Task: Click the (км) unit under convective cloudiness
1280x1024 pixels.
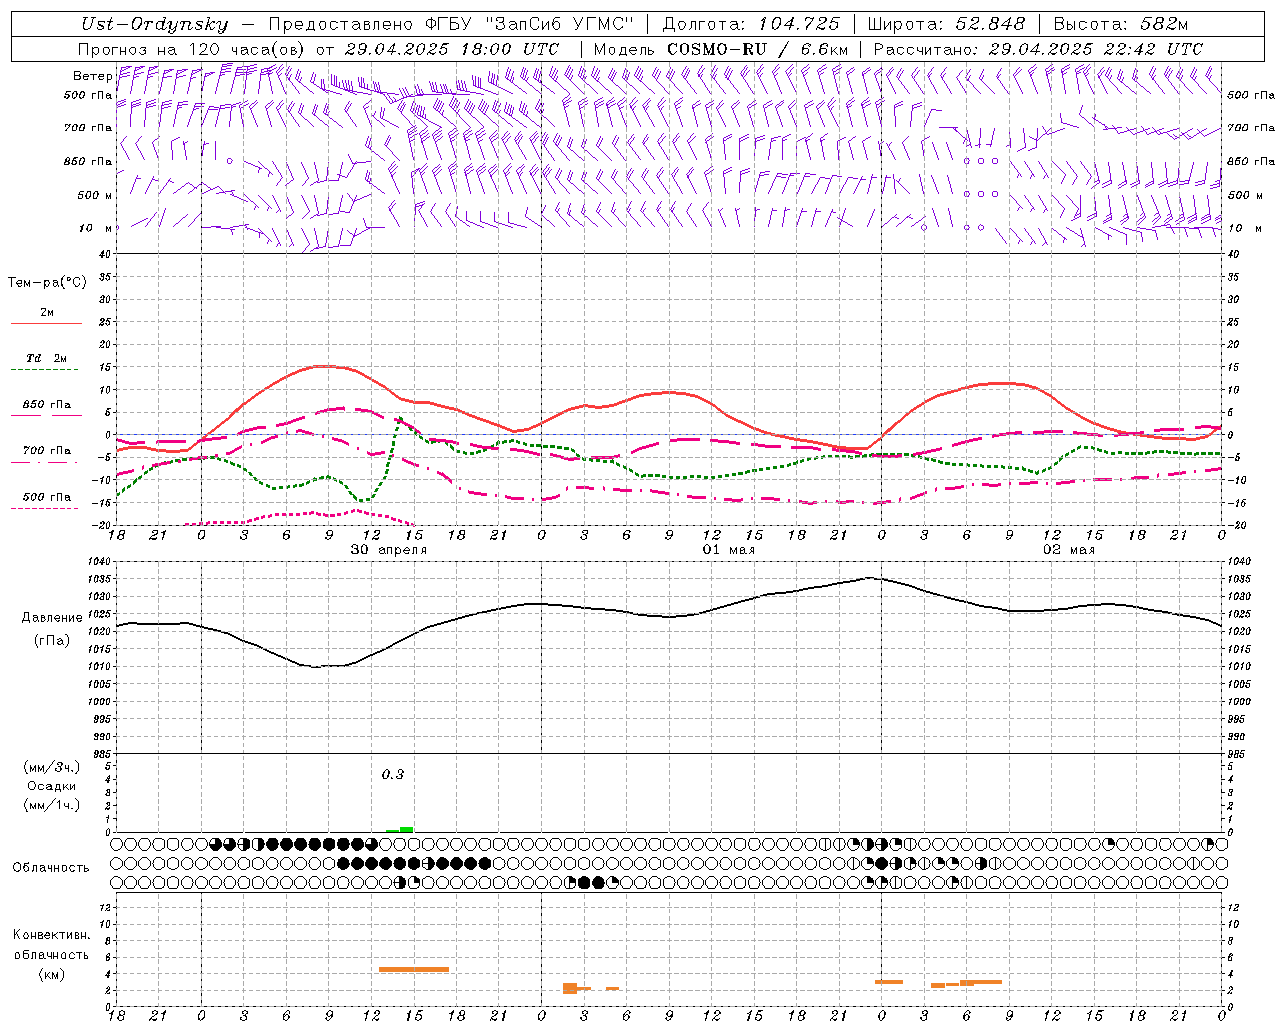Action: coord(51,974)
